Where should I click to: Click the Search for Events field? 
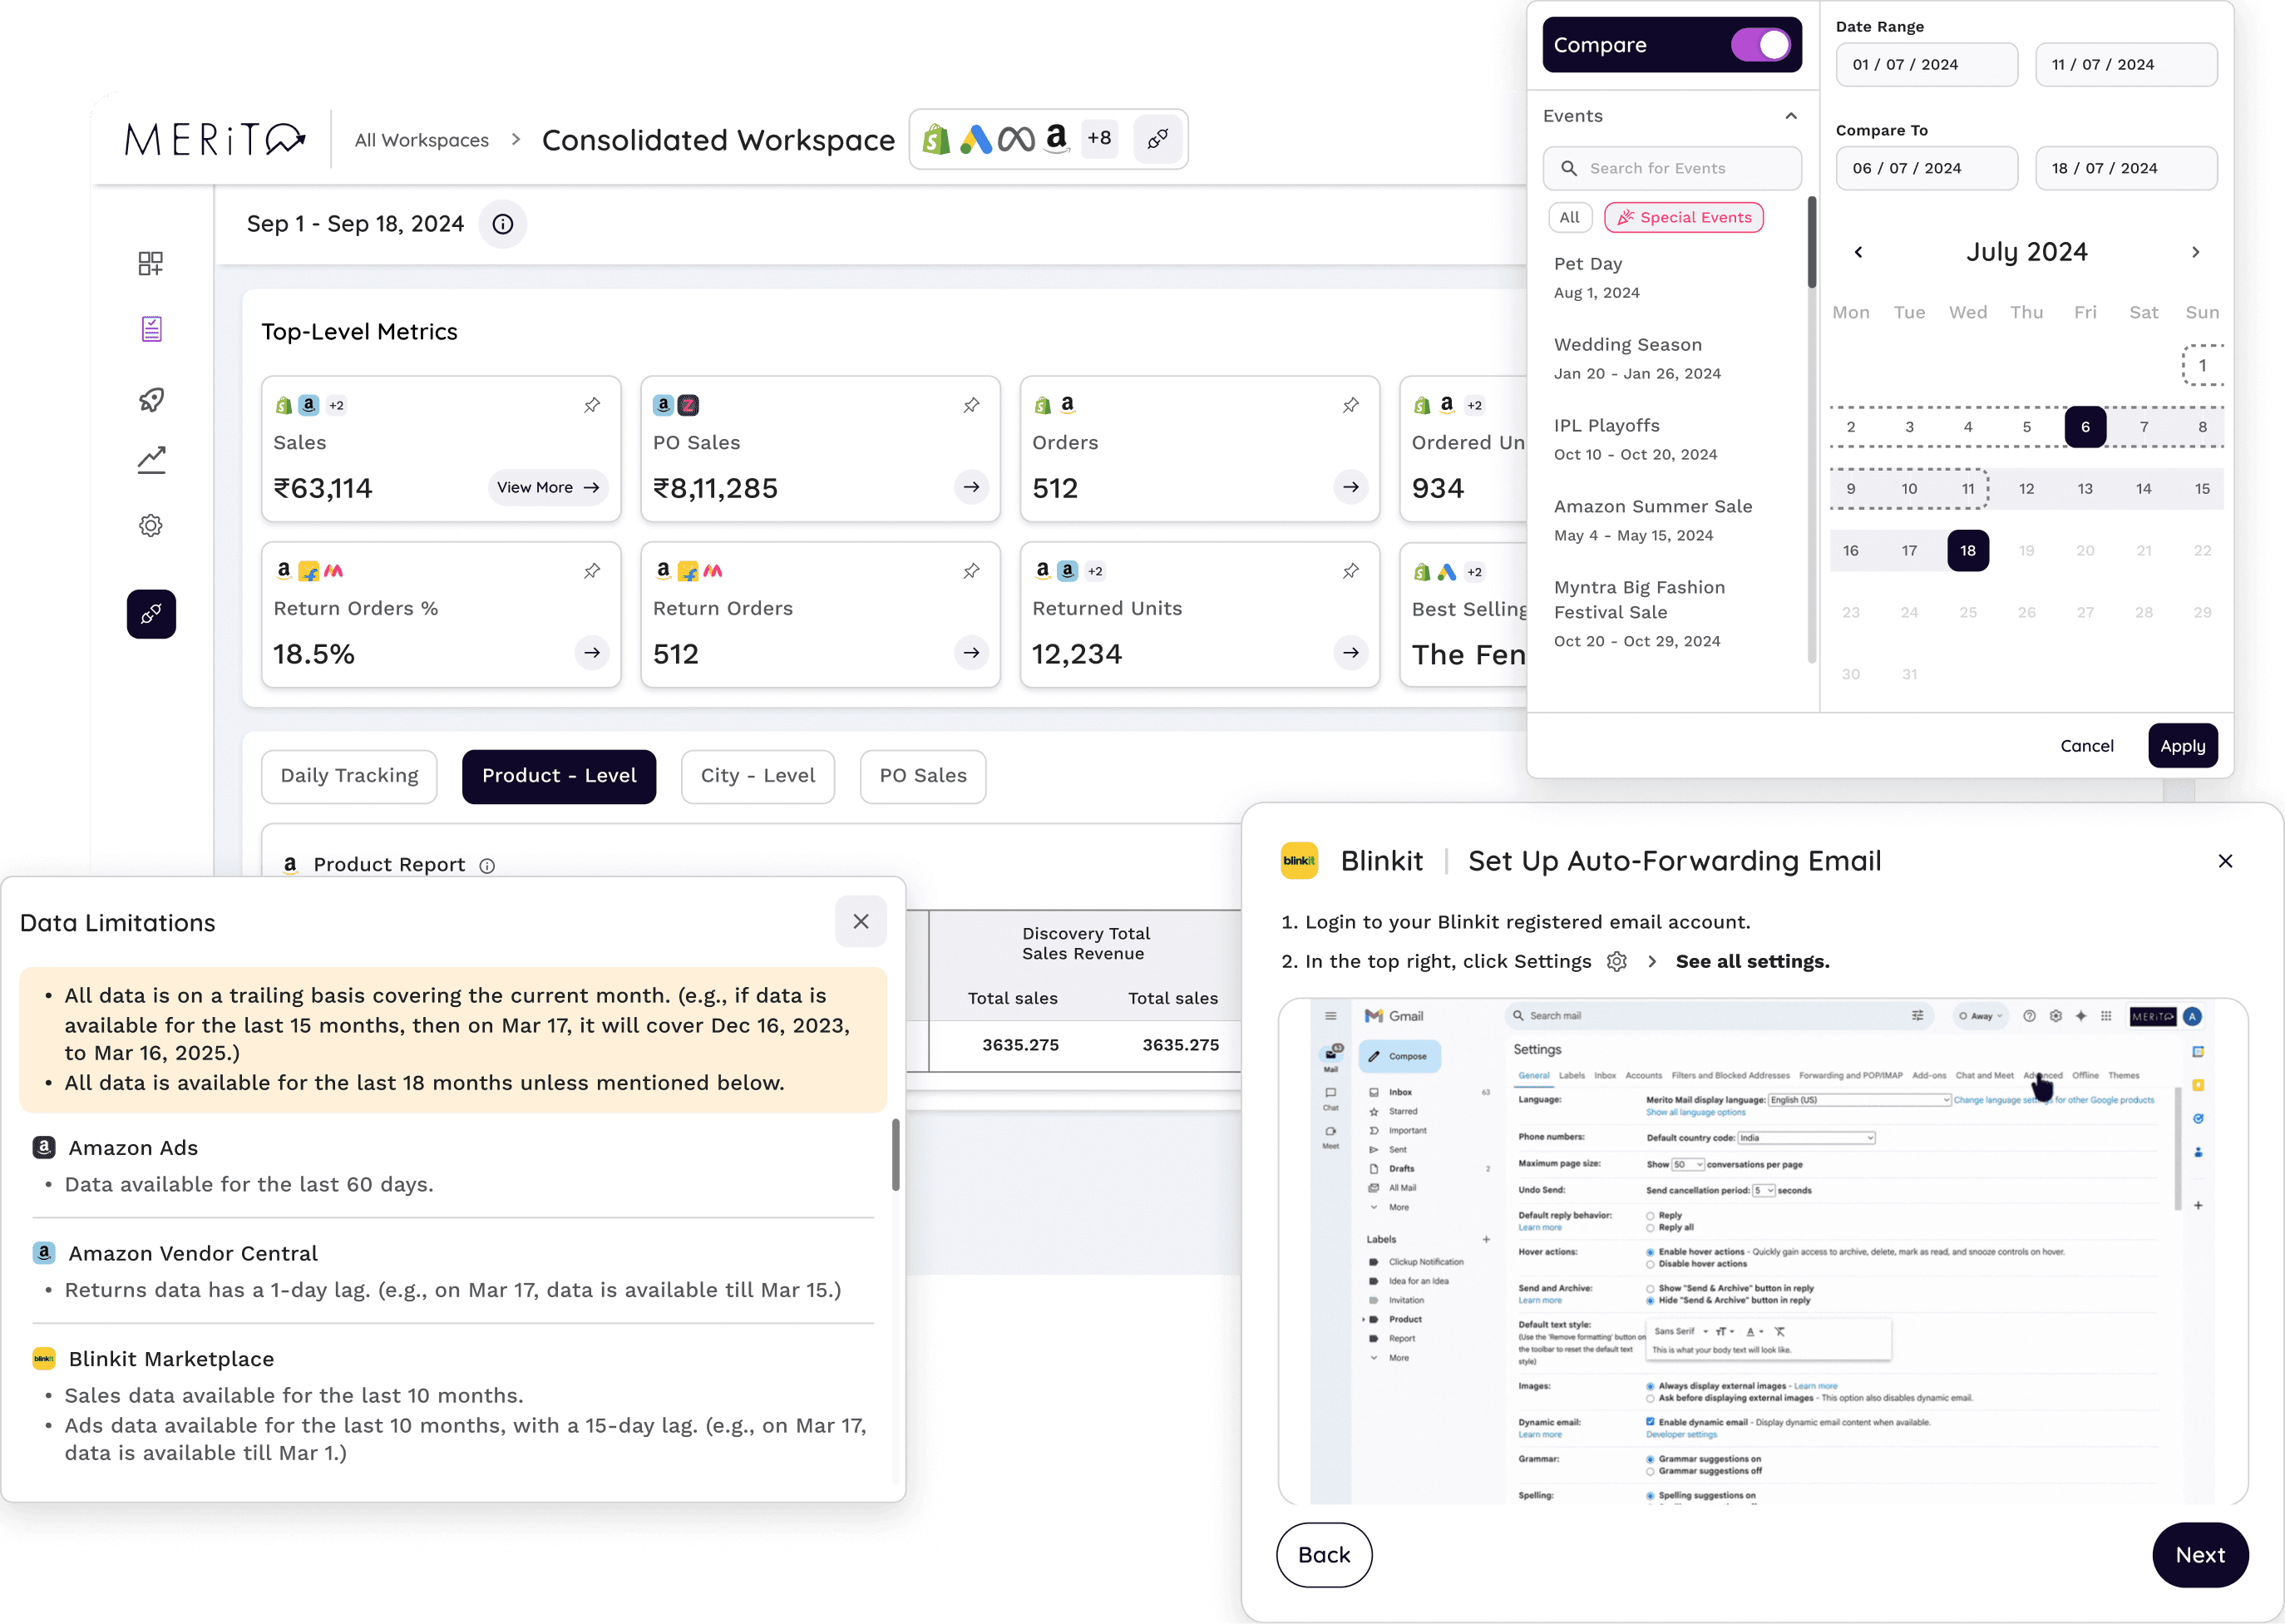1672,168
